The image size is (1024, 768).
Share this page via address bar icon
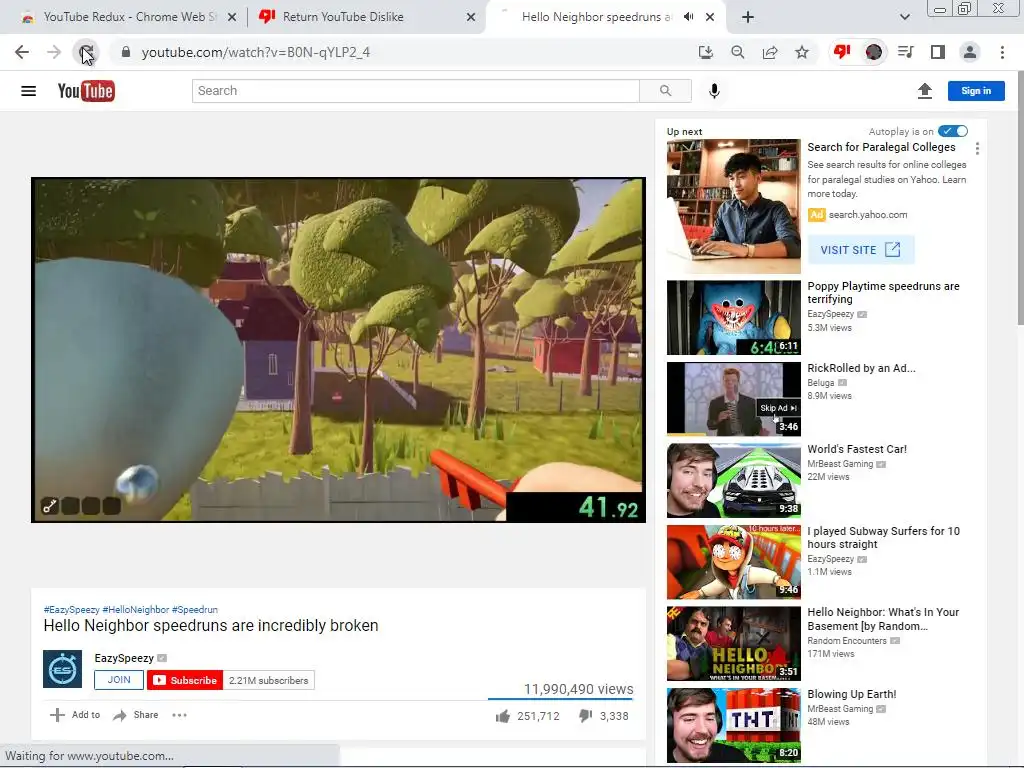coord(770,52)
